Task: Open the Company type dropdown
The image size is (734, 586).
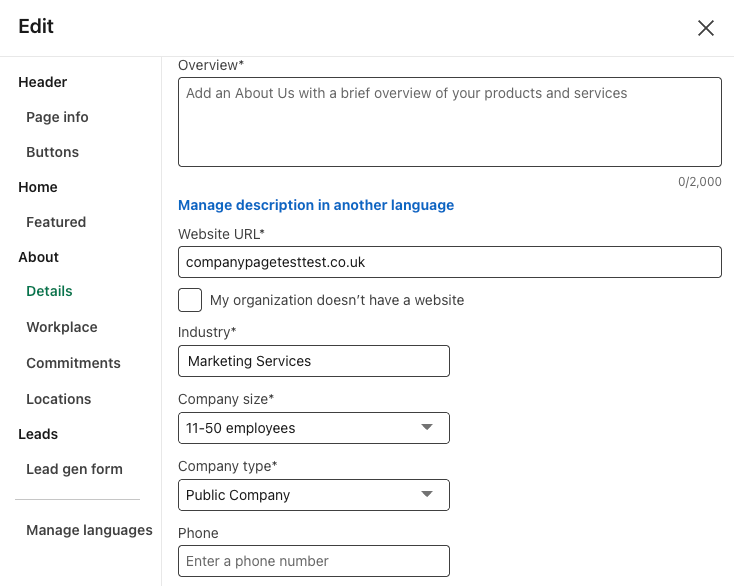Action: 314,495
